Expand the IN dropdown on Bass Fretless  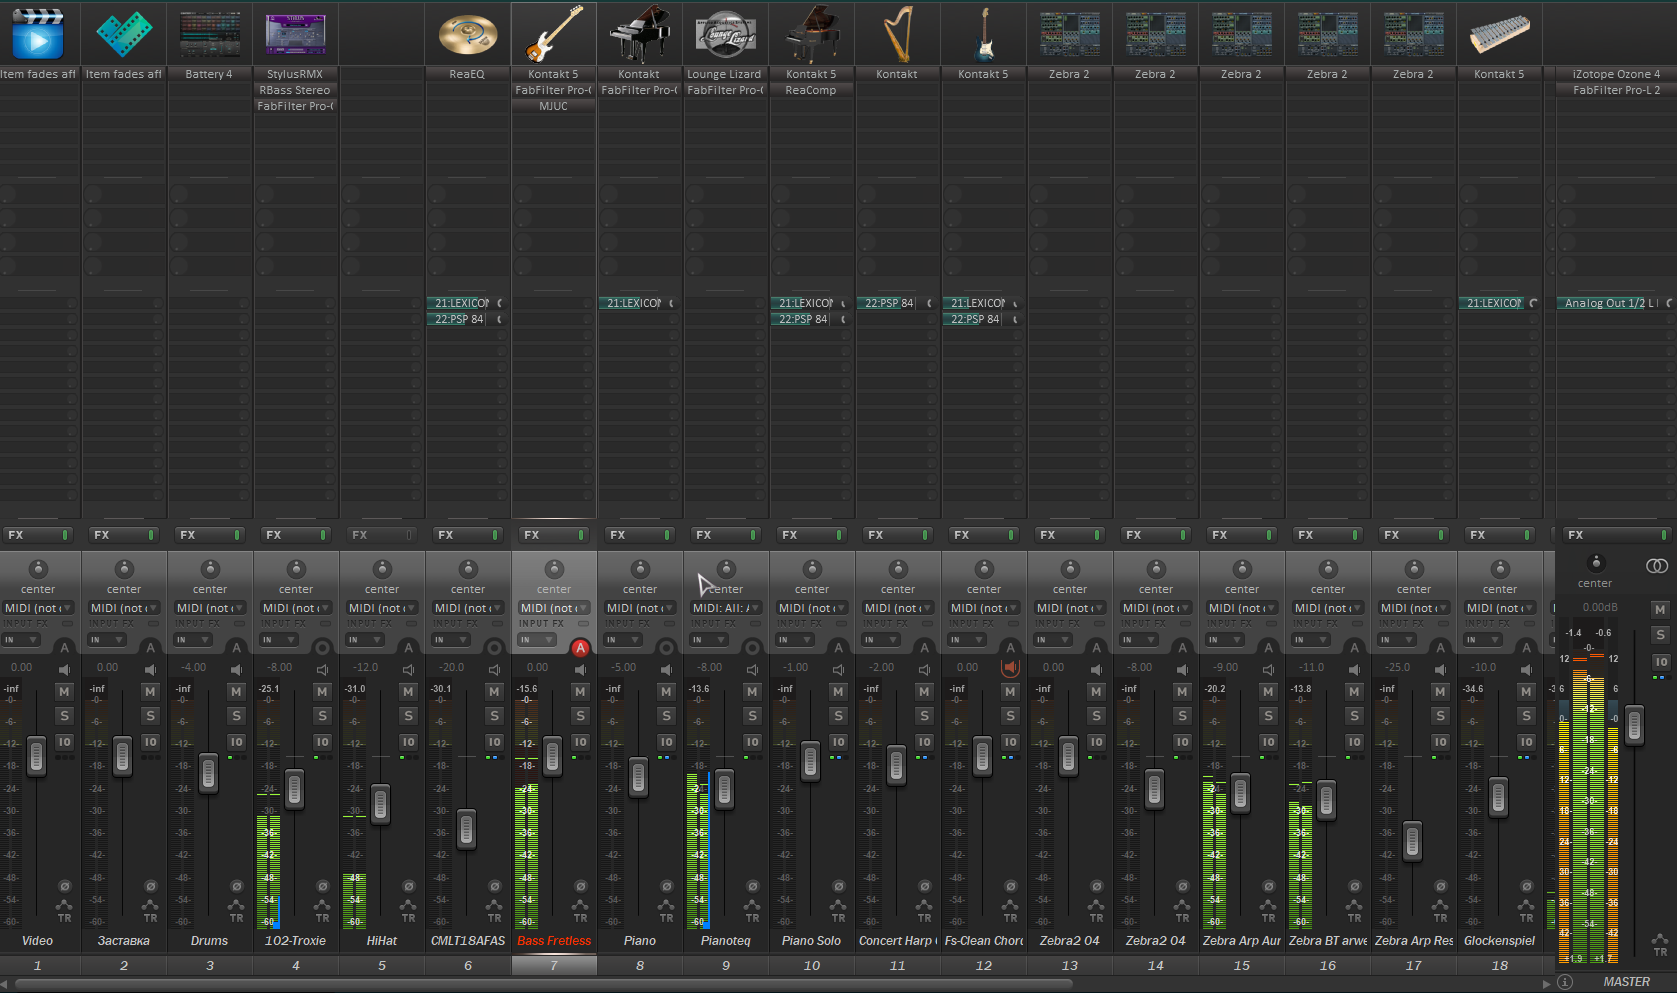[537, 640]
